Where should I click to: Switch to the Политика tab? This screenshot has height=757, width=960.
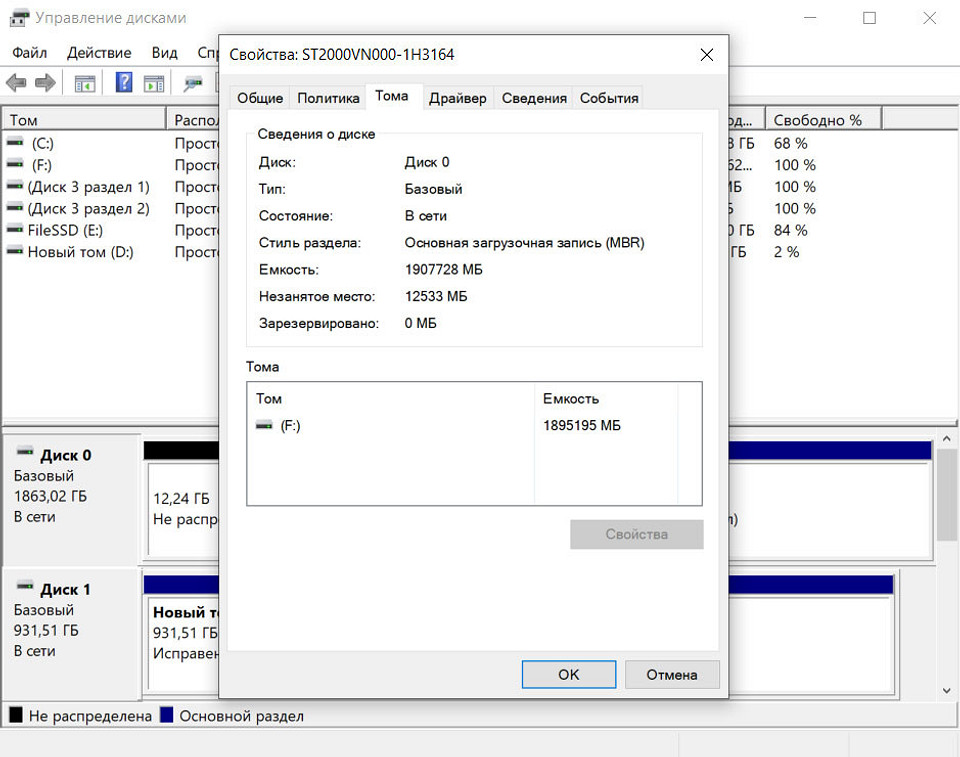point(328,98)
